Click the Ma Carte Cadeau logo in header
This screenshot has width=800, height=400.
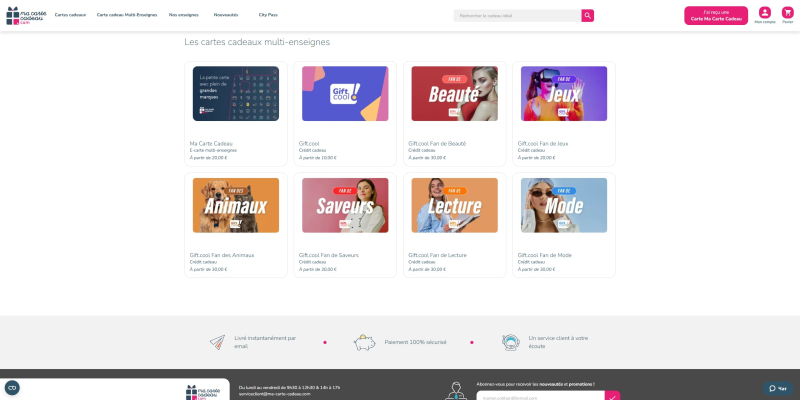point(26,16)
